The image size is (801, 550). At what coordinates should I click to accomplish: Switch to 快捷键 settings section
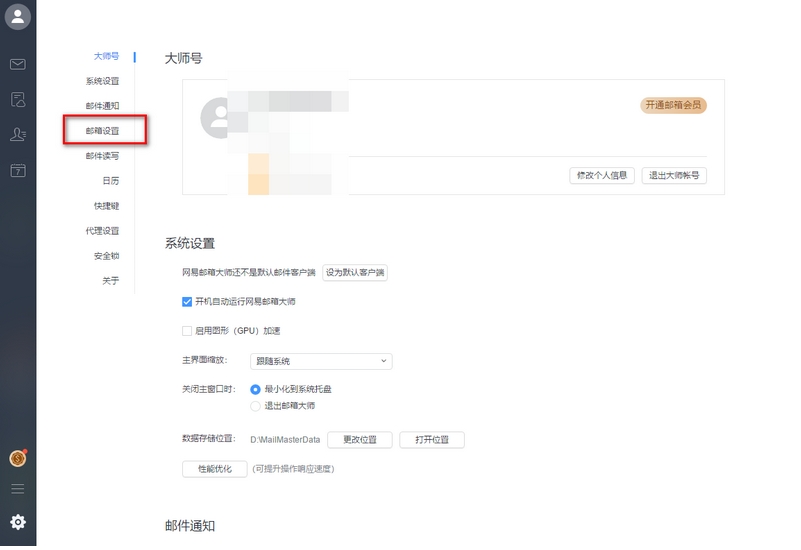pyautogui.click(x=106, y=206)
